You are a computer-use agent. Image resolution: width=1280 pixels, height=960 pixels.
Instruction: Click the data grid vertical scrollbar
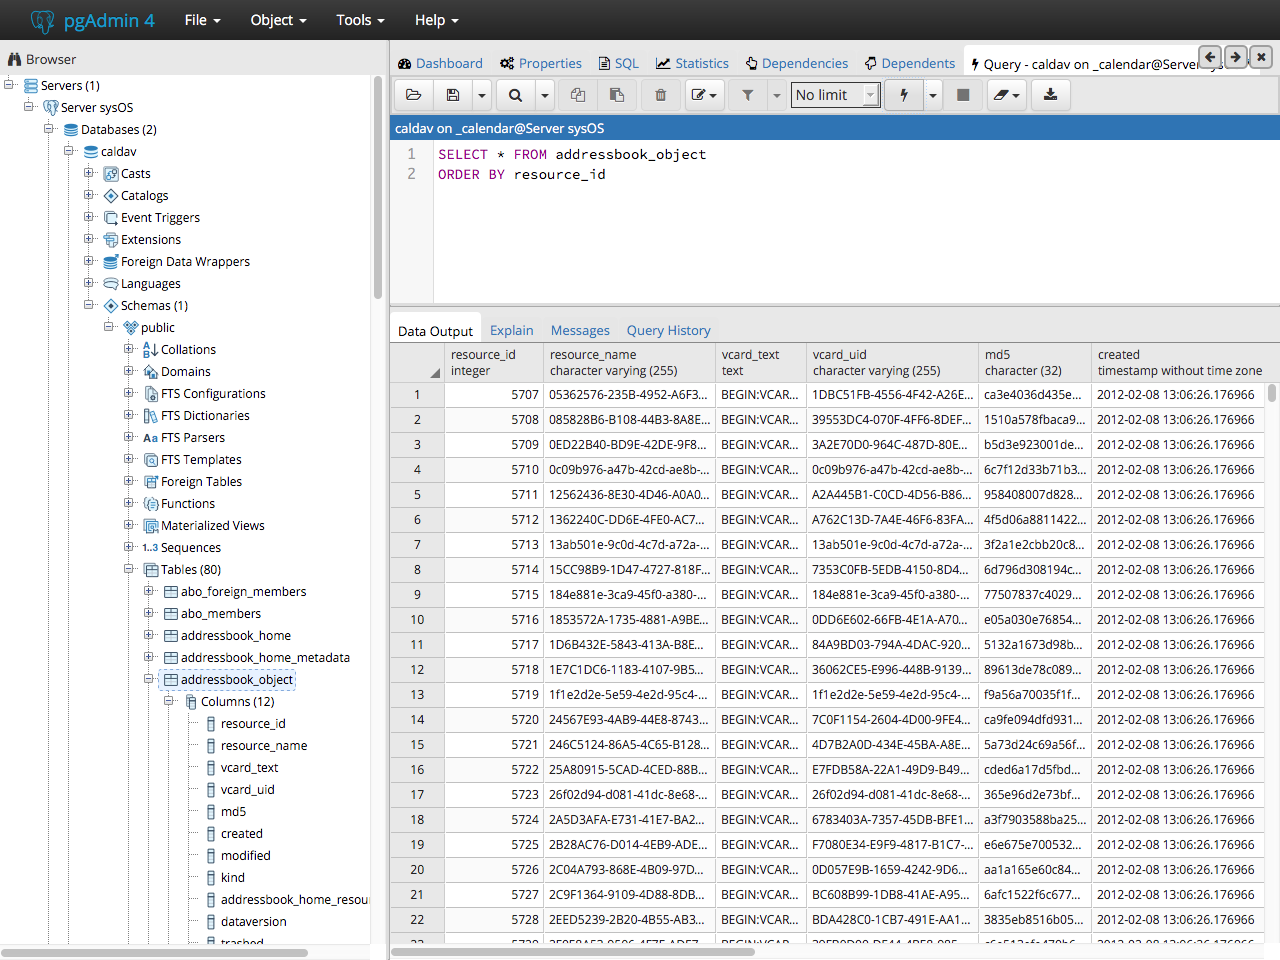click(x=1272, y=393)
